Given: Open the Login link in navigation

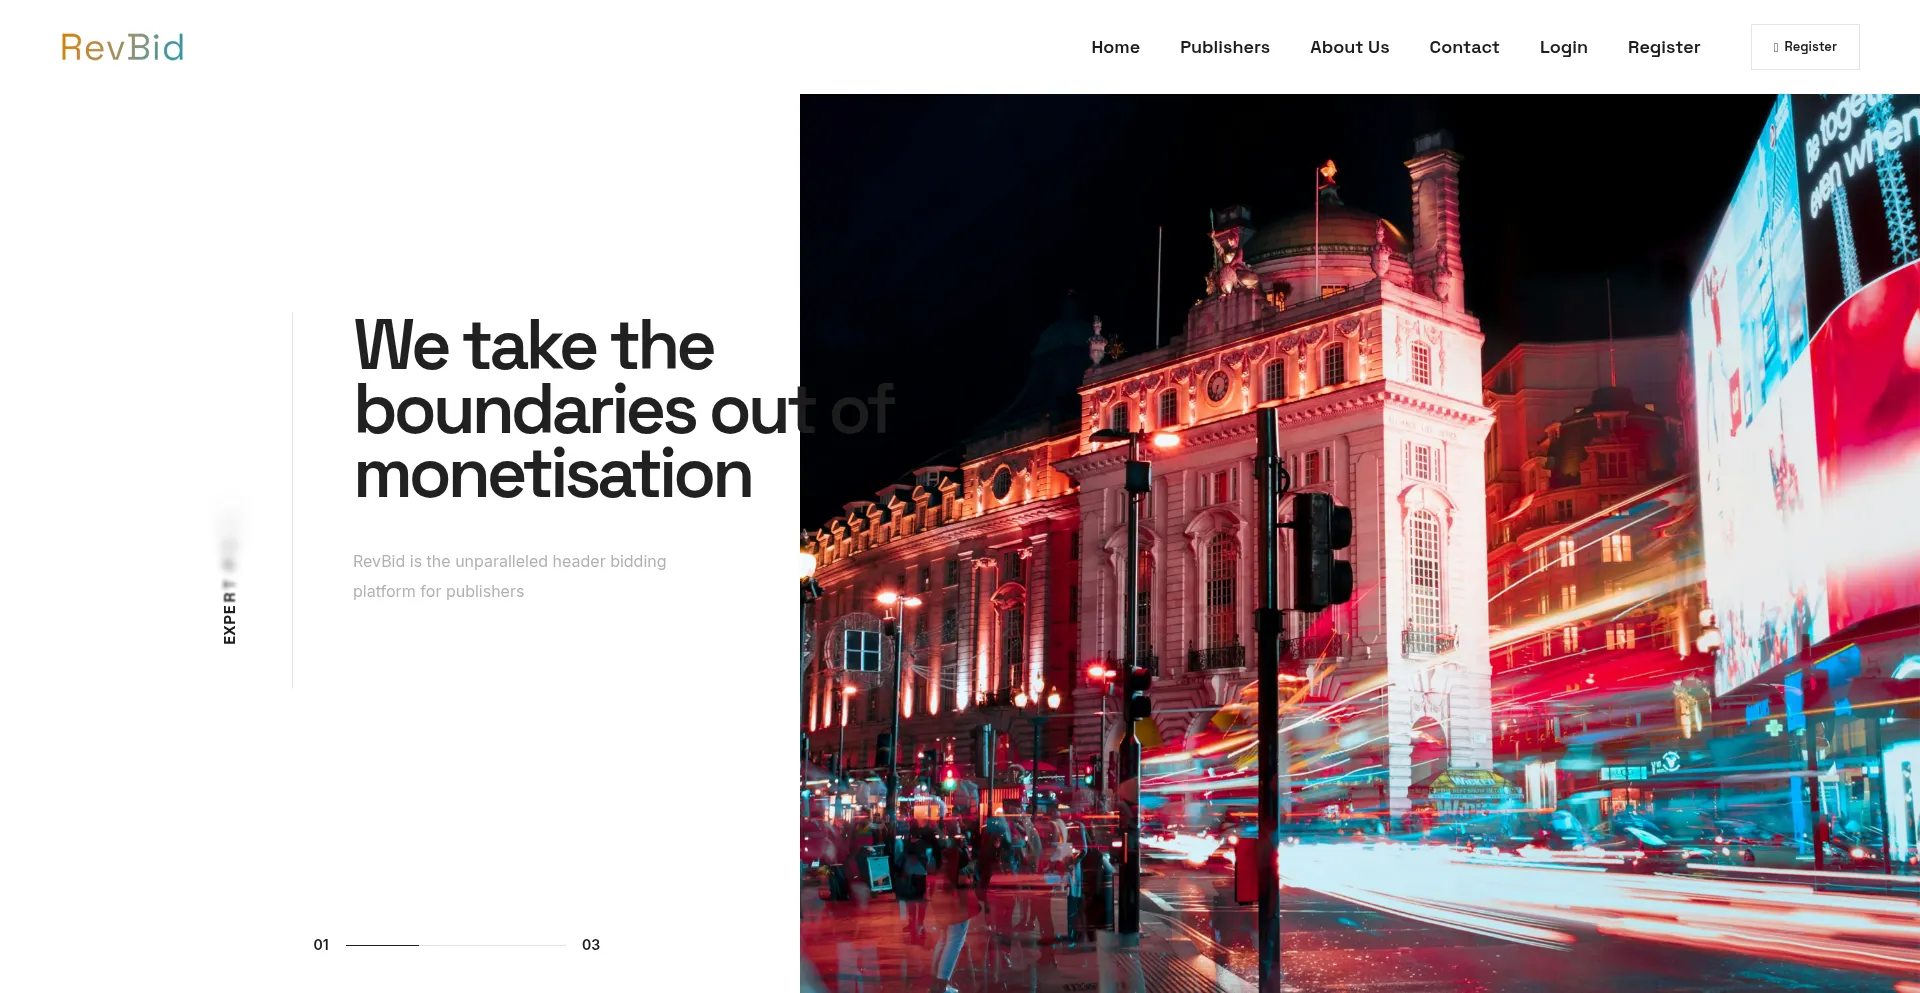Looking at the screenshot, I should tap(1563, 47).
